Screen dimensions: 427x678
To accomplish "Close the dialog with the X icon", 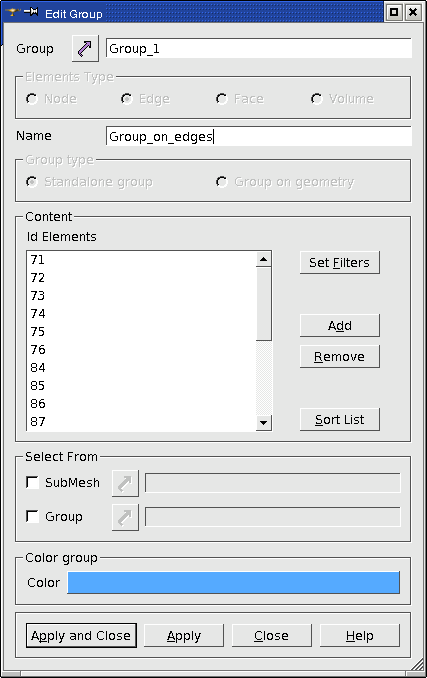I will [x=413, y=12].
